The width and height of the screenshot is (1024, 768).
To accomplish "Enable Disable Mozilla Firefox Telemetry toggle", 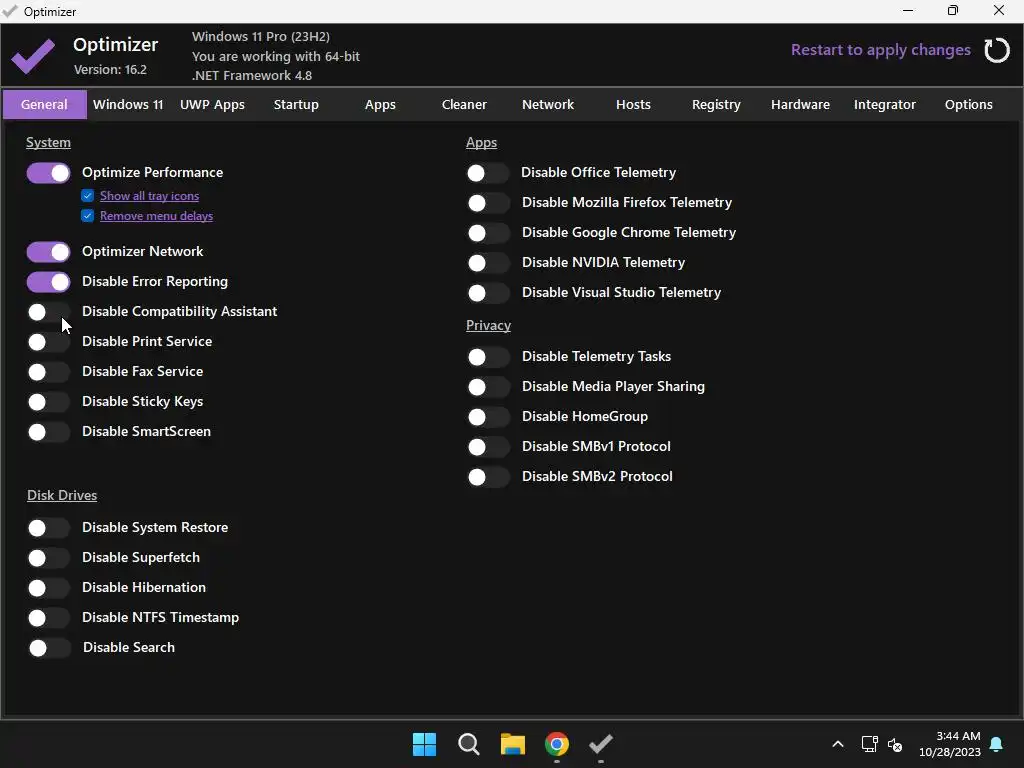I will pos(488,203).
